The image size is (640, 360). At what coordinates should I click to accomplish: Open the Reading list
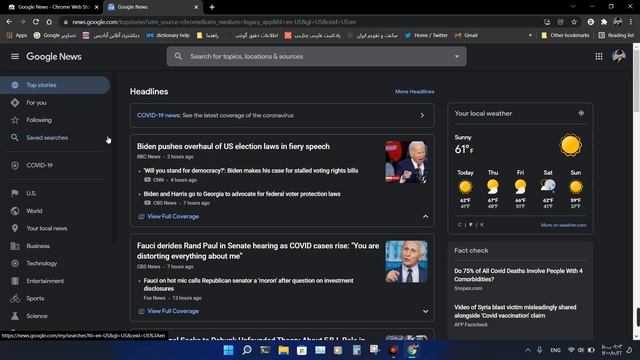[616, 36]
